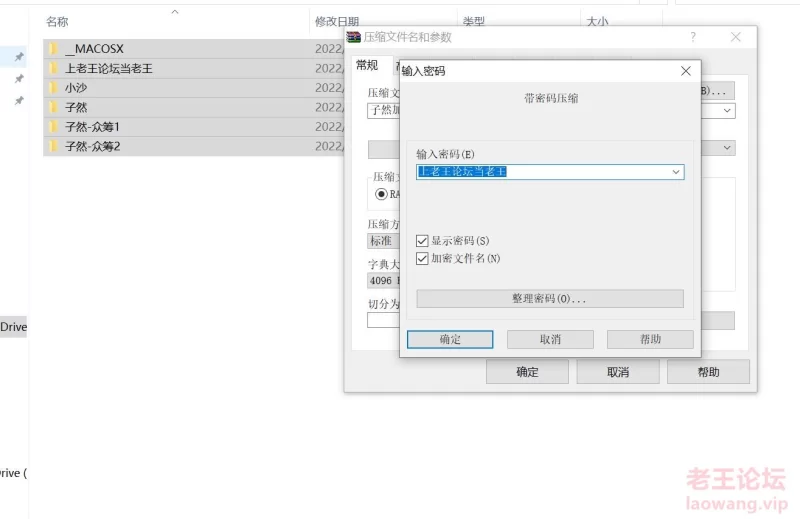This screenshot has height=519, width=800.
Task: Click the 切分为 volume size field
Action: [383, 320]
